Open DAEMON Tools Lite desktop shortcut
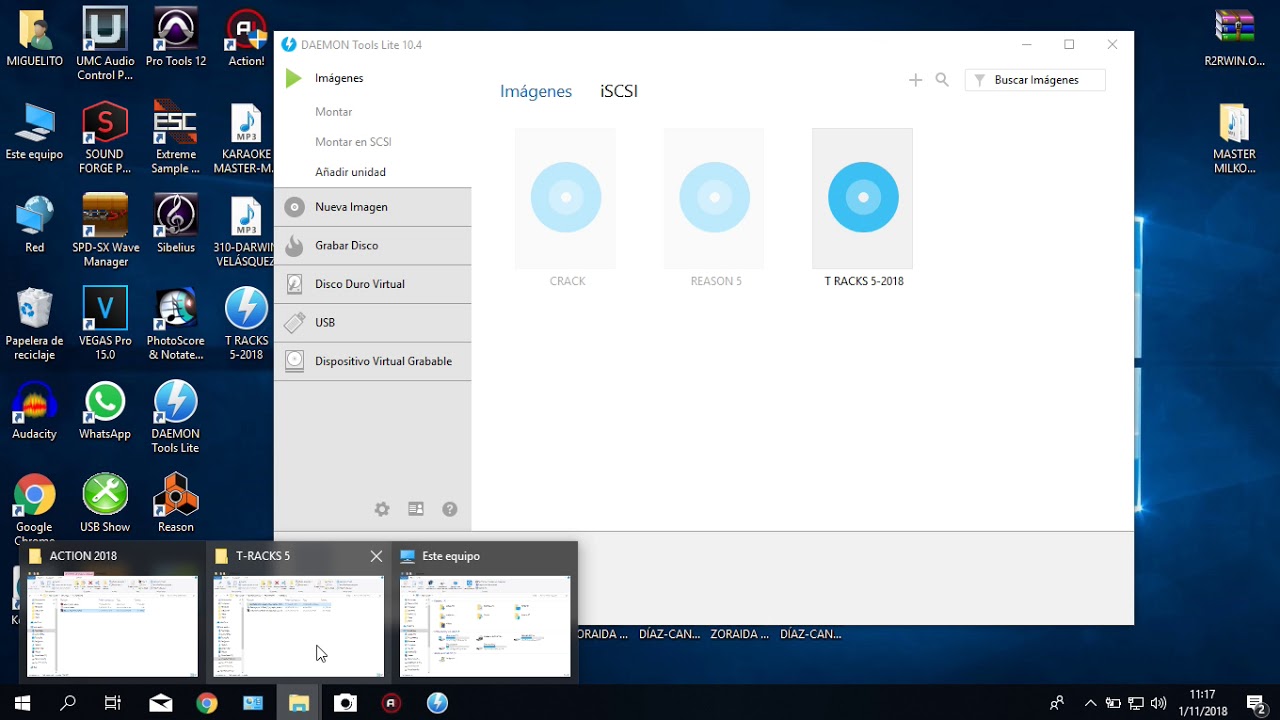The height and width of the screenshot is (720, 1280). [x=176, y=417]
